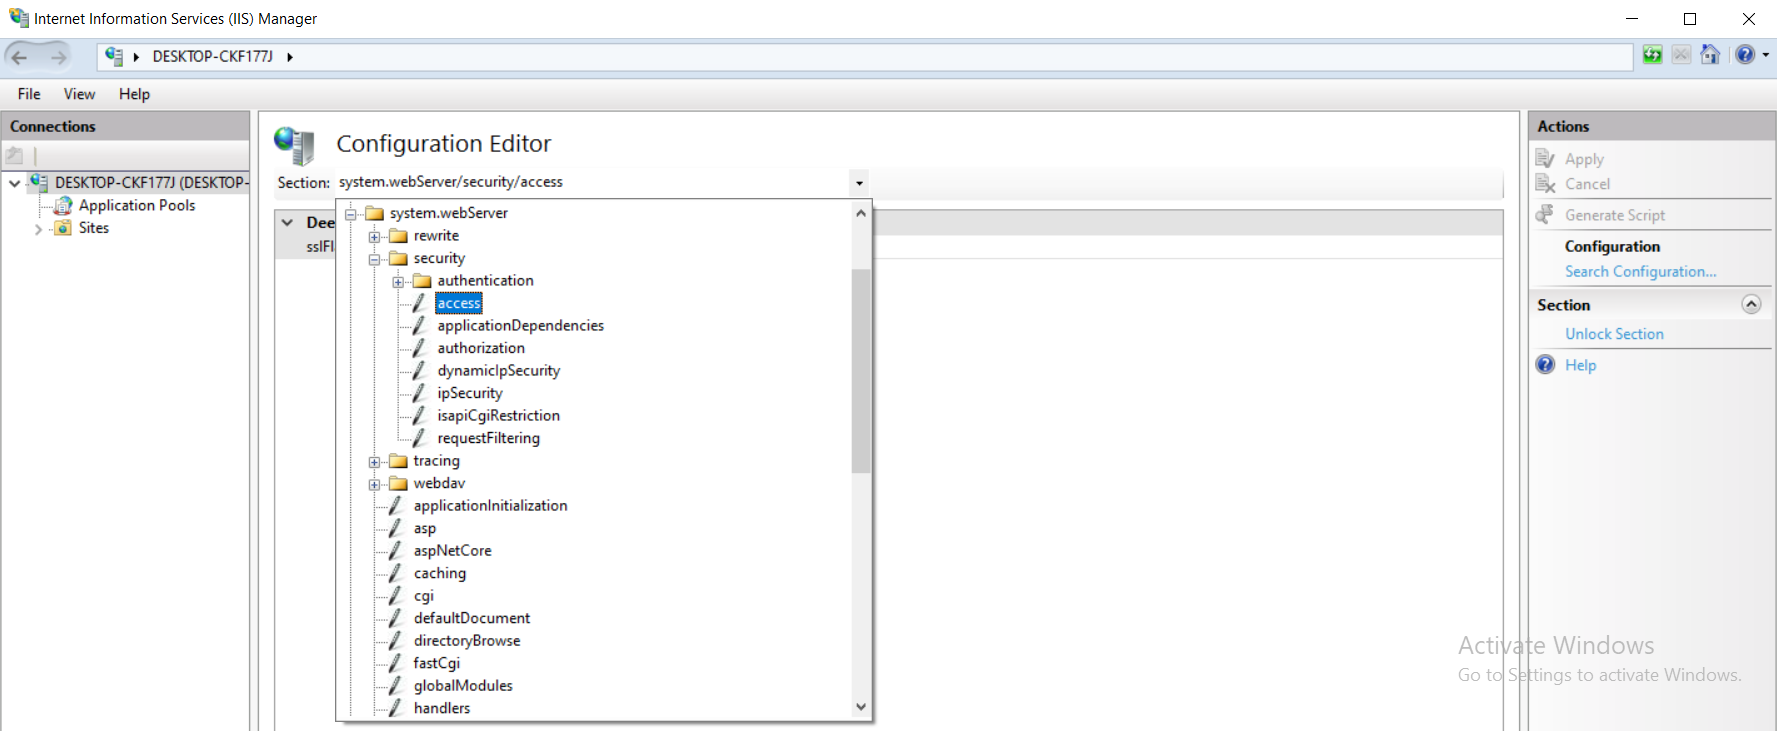This screenshot has width=1777, height=731.
Task: Click the Generate Script icon in Actions
Action: pos(1546,215)
